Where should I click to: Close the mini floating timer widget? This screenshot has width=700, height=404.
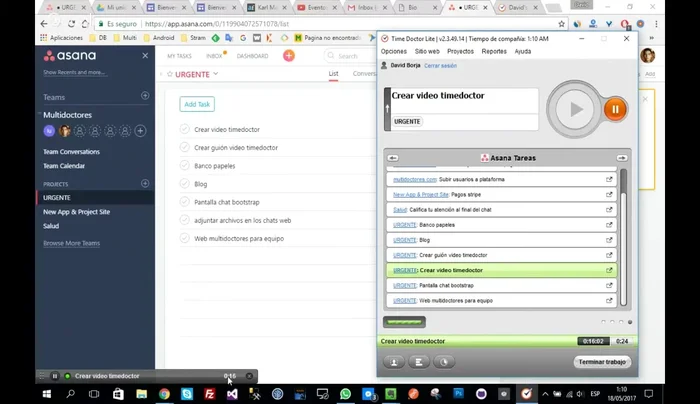pos(249,376)
